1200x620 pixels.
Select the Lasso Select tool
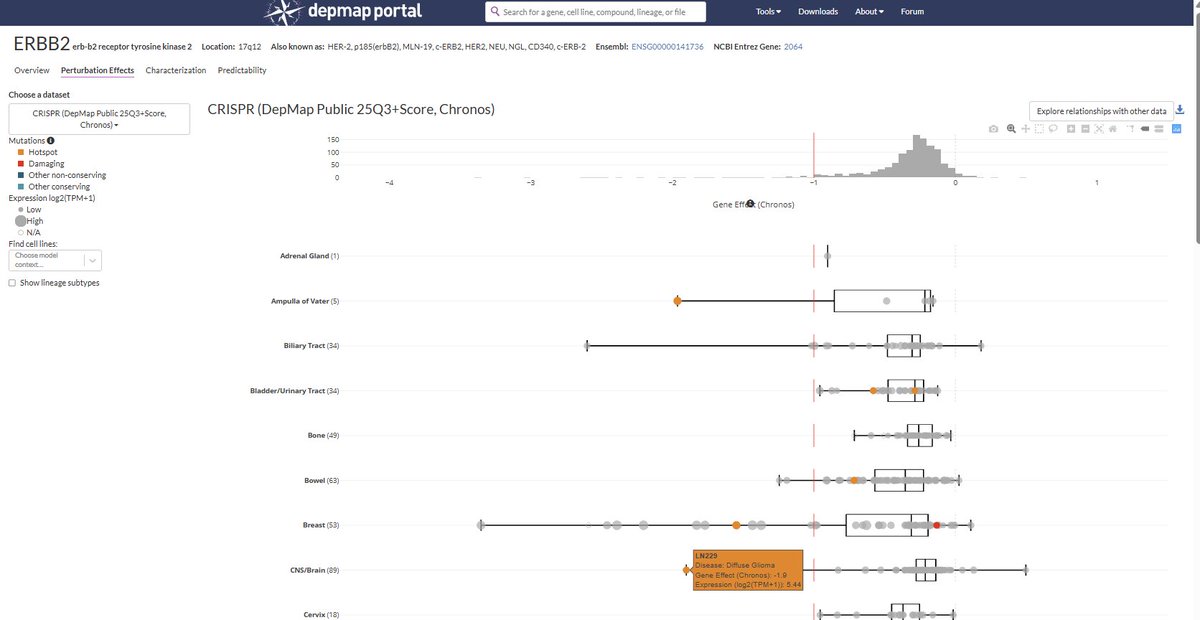tap(1053, 129)
